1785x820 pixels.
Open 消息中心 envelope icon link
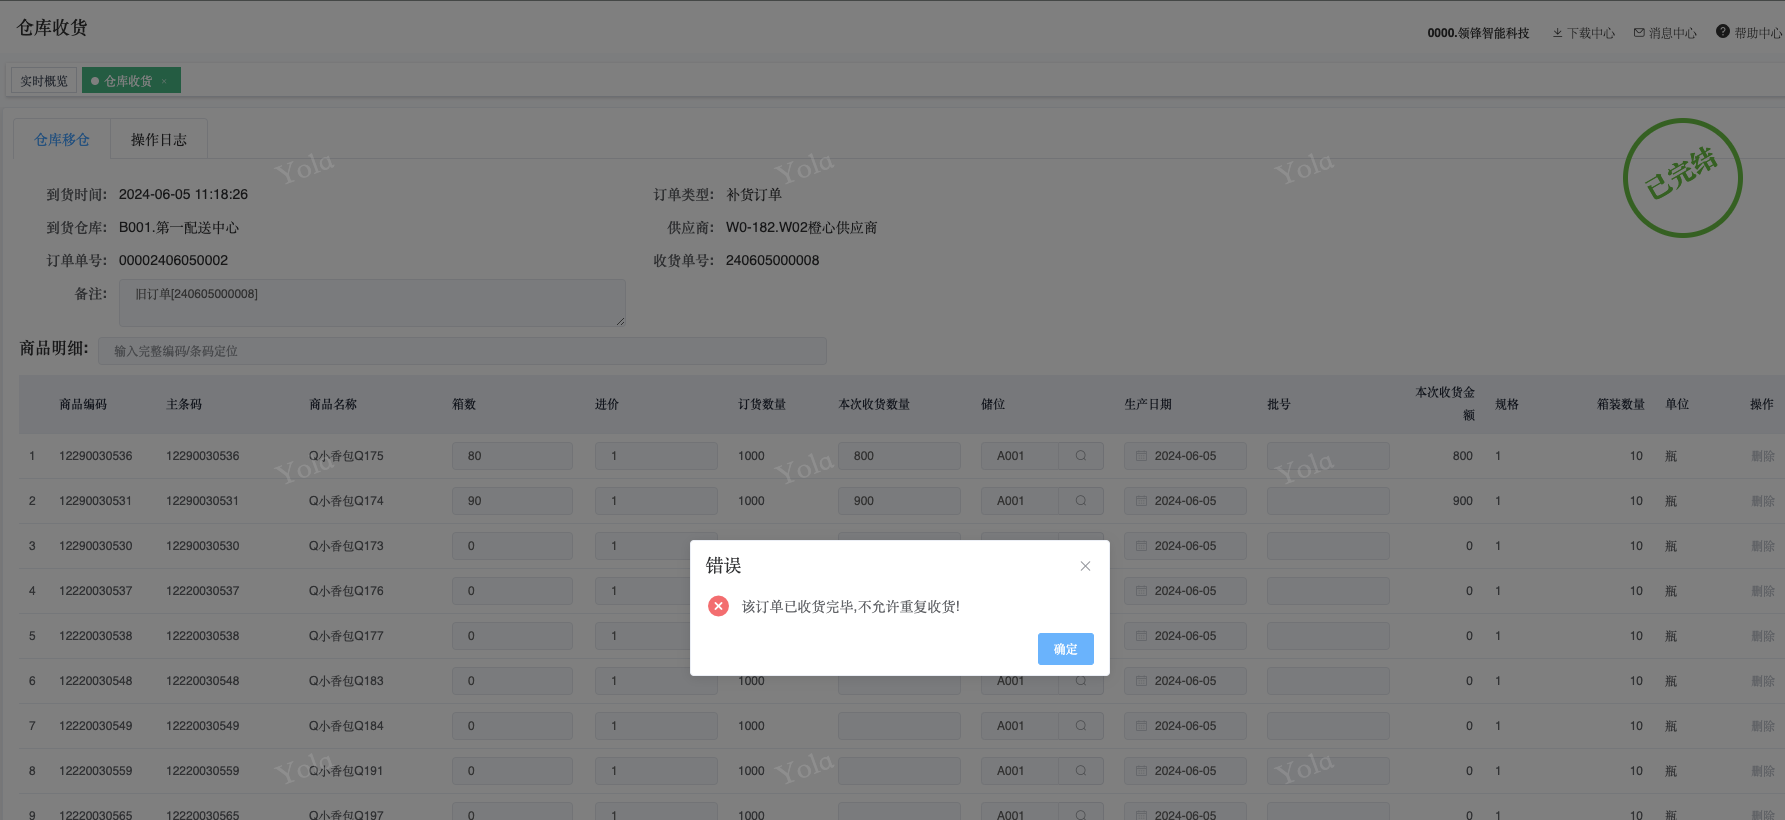point(1665,33)
